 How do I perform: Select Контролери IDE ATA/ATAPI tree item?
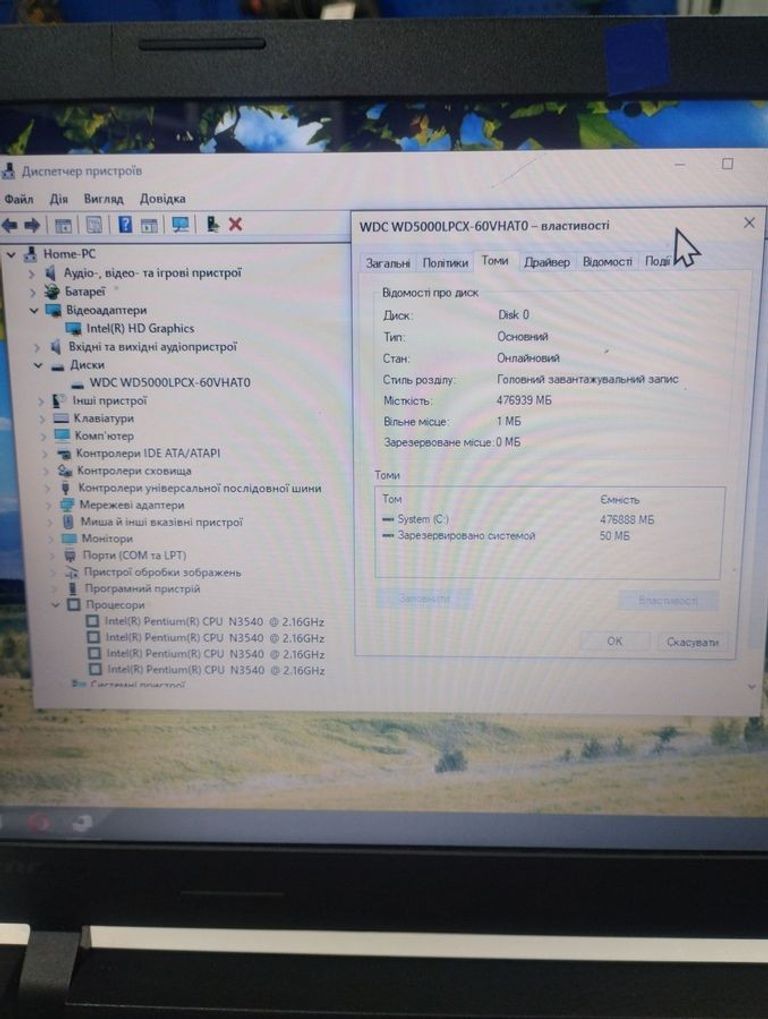[x=147, y=453]
